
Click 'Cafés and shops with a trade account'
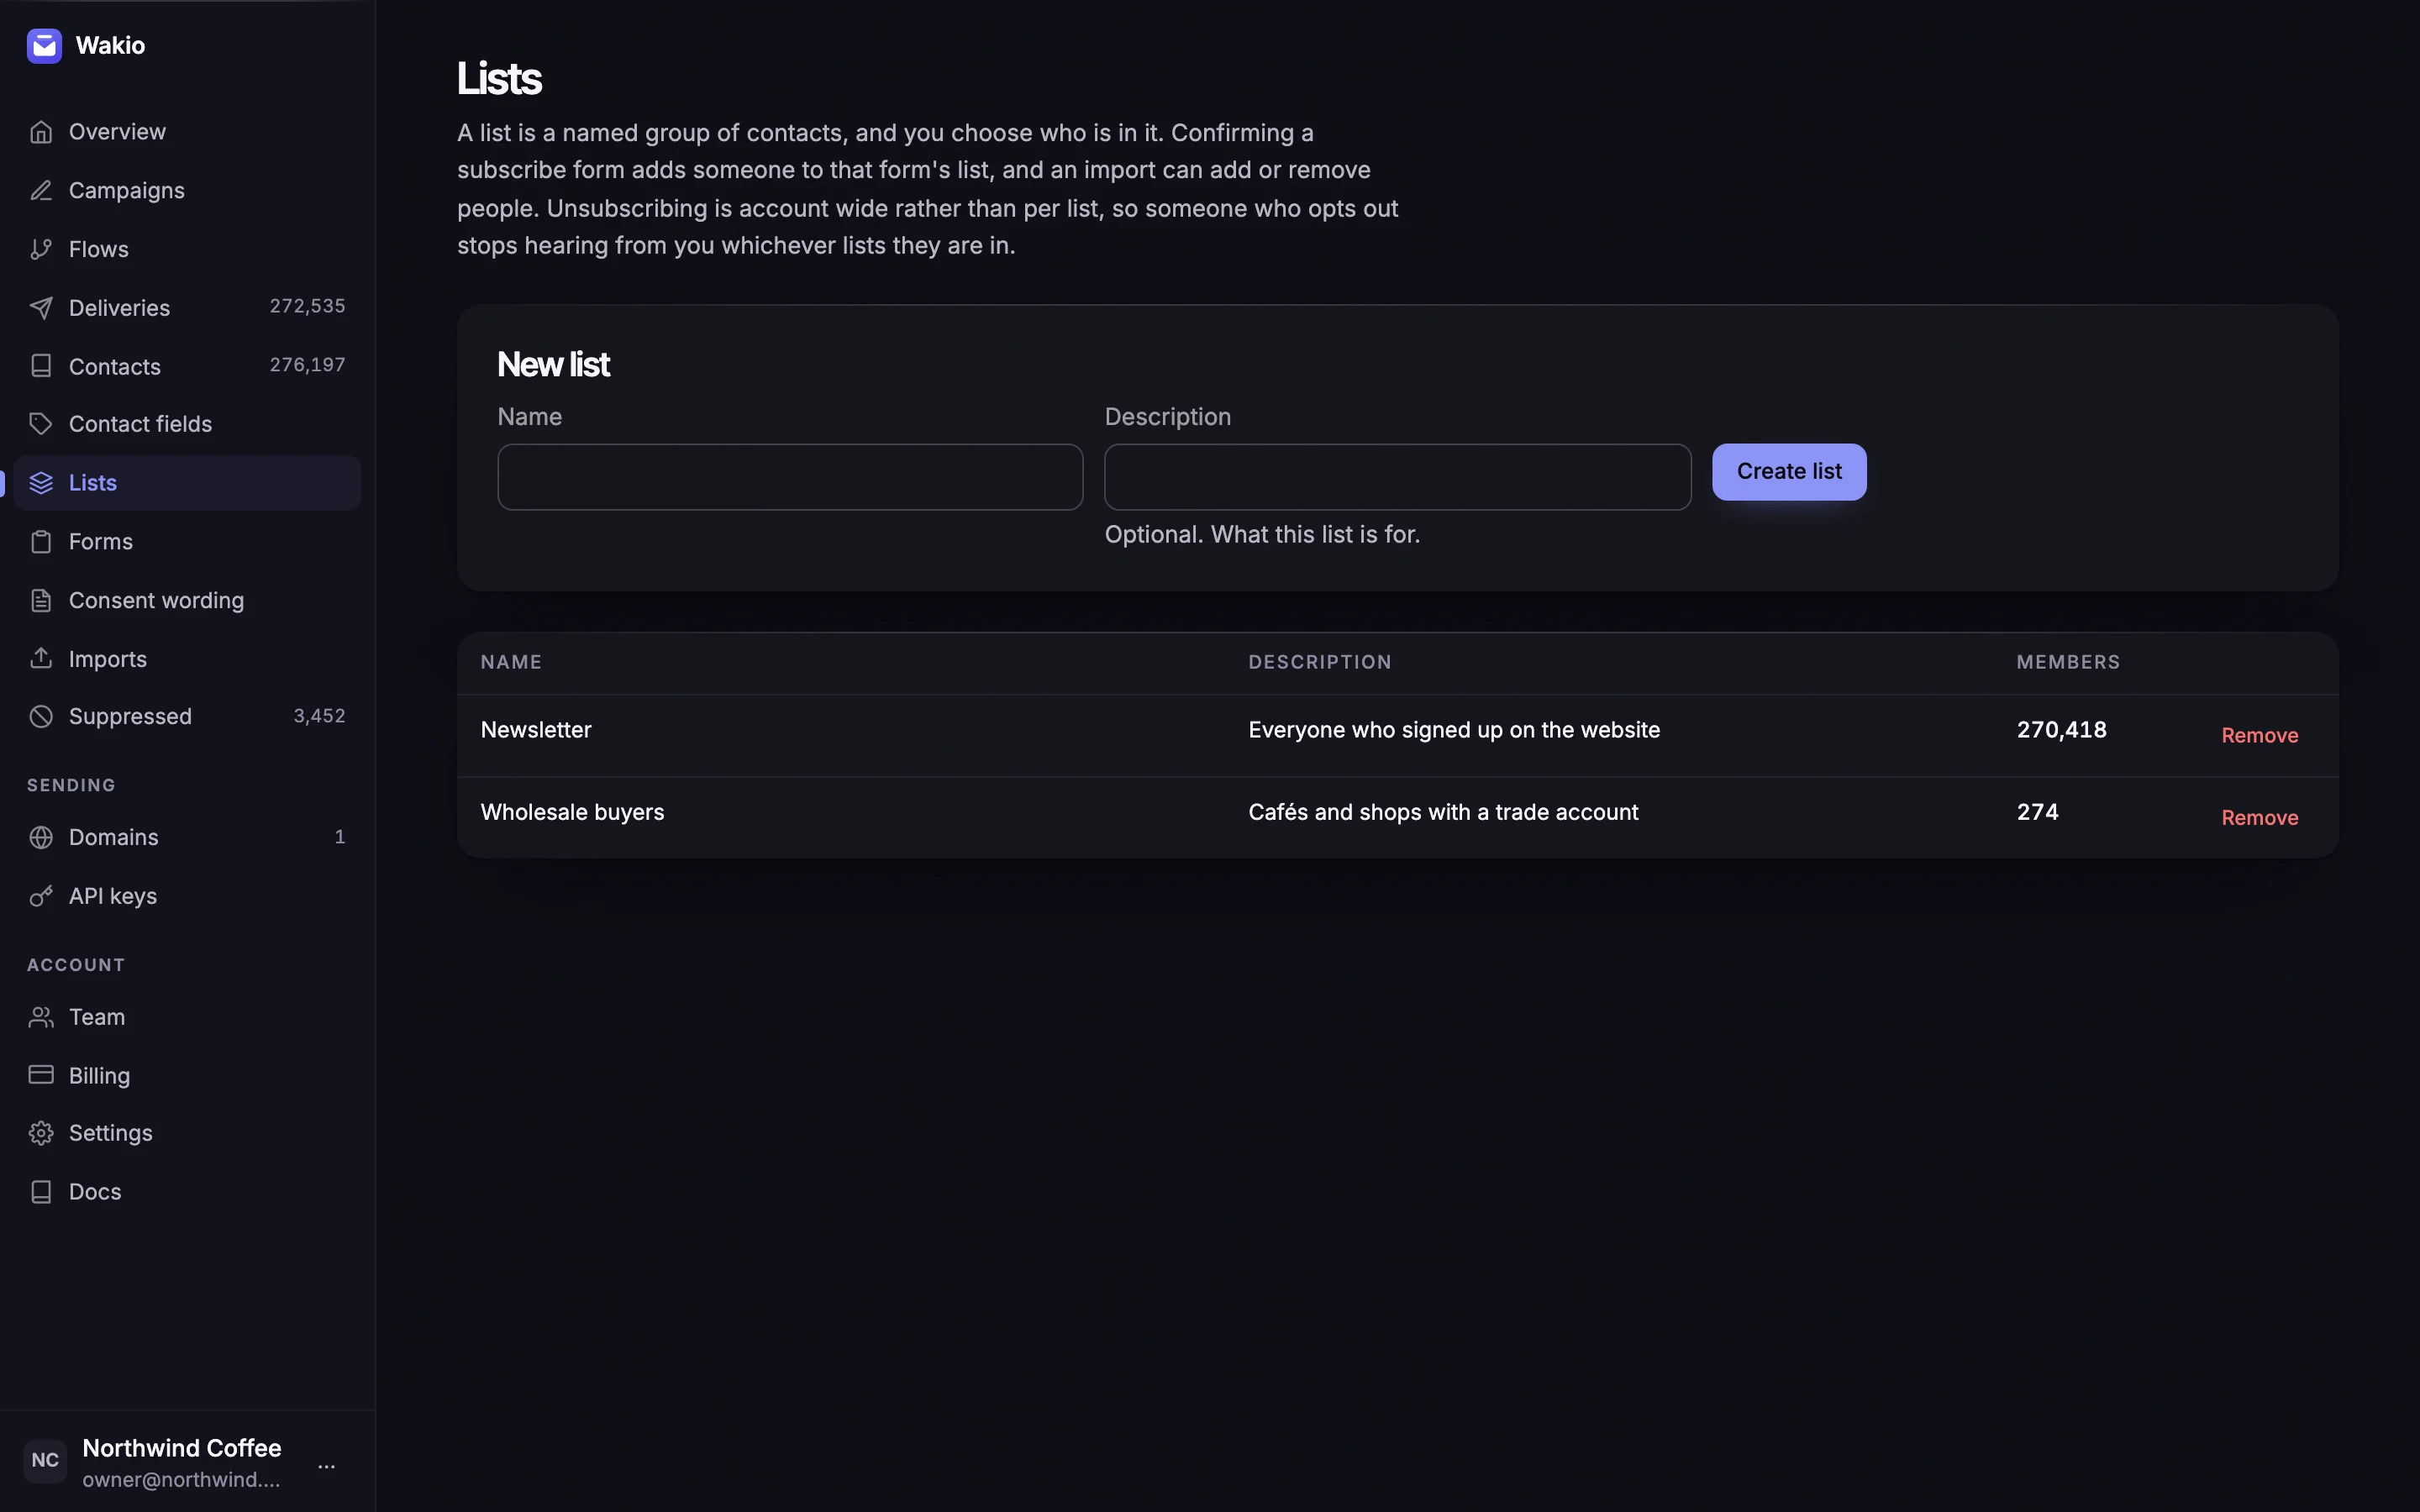[1443, 812]
